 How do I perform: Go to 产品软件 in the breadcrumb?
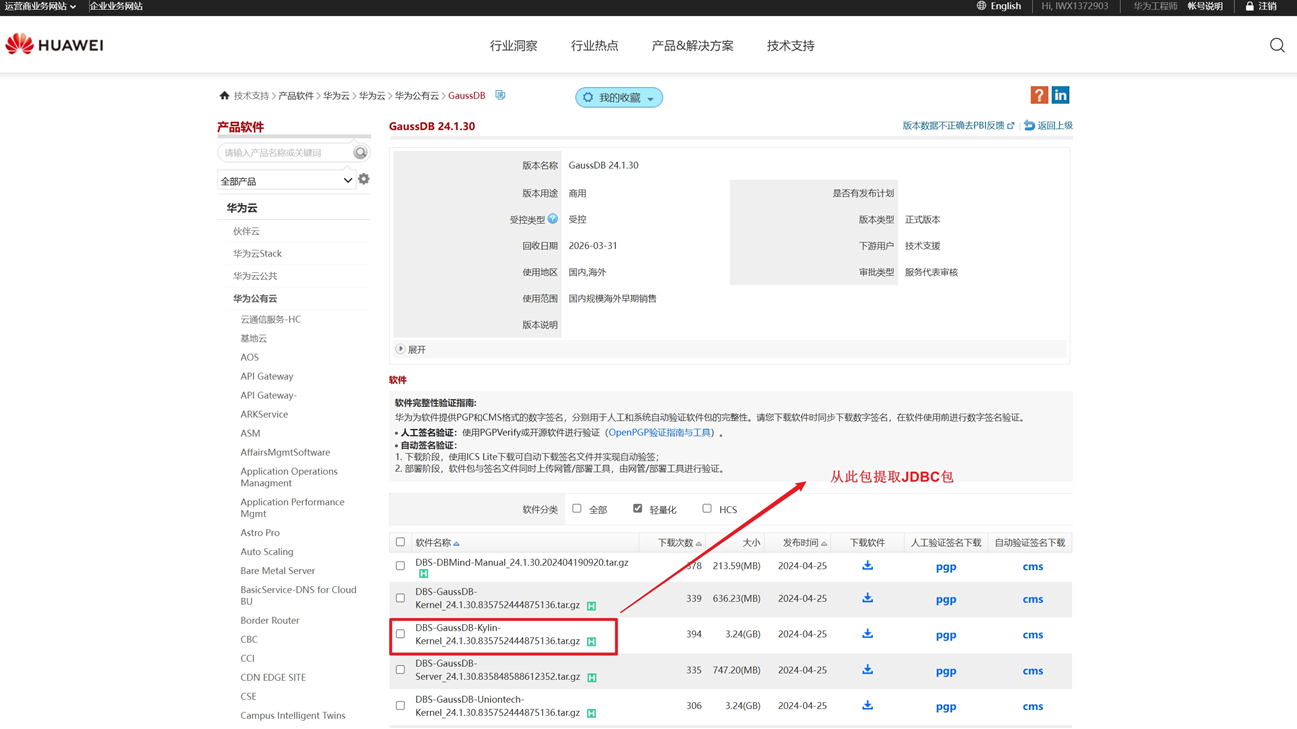(x=296, y=96)
